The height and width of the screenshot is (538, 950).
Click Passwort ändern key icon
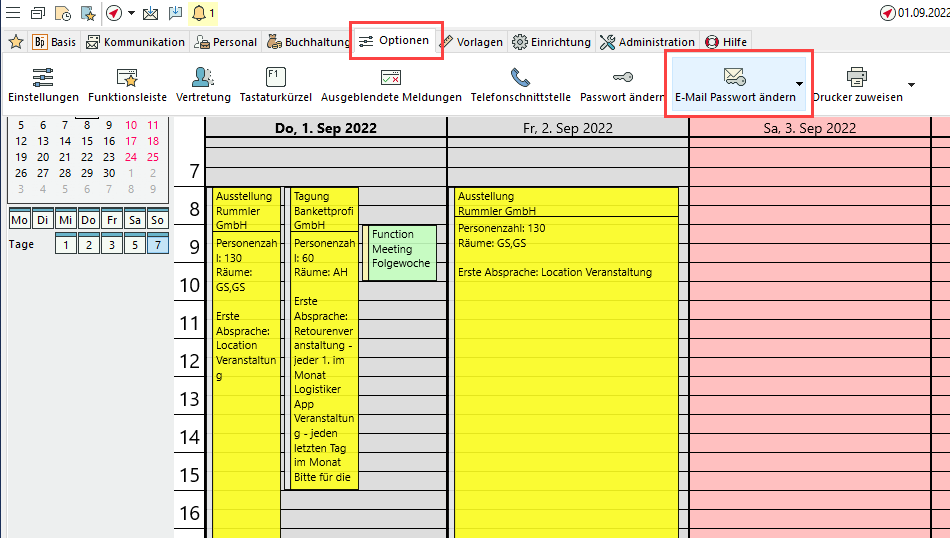coord(622,77)
